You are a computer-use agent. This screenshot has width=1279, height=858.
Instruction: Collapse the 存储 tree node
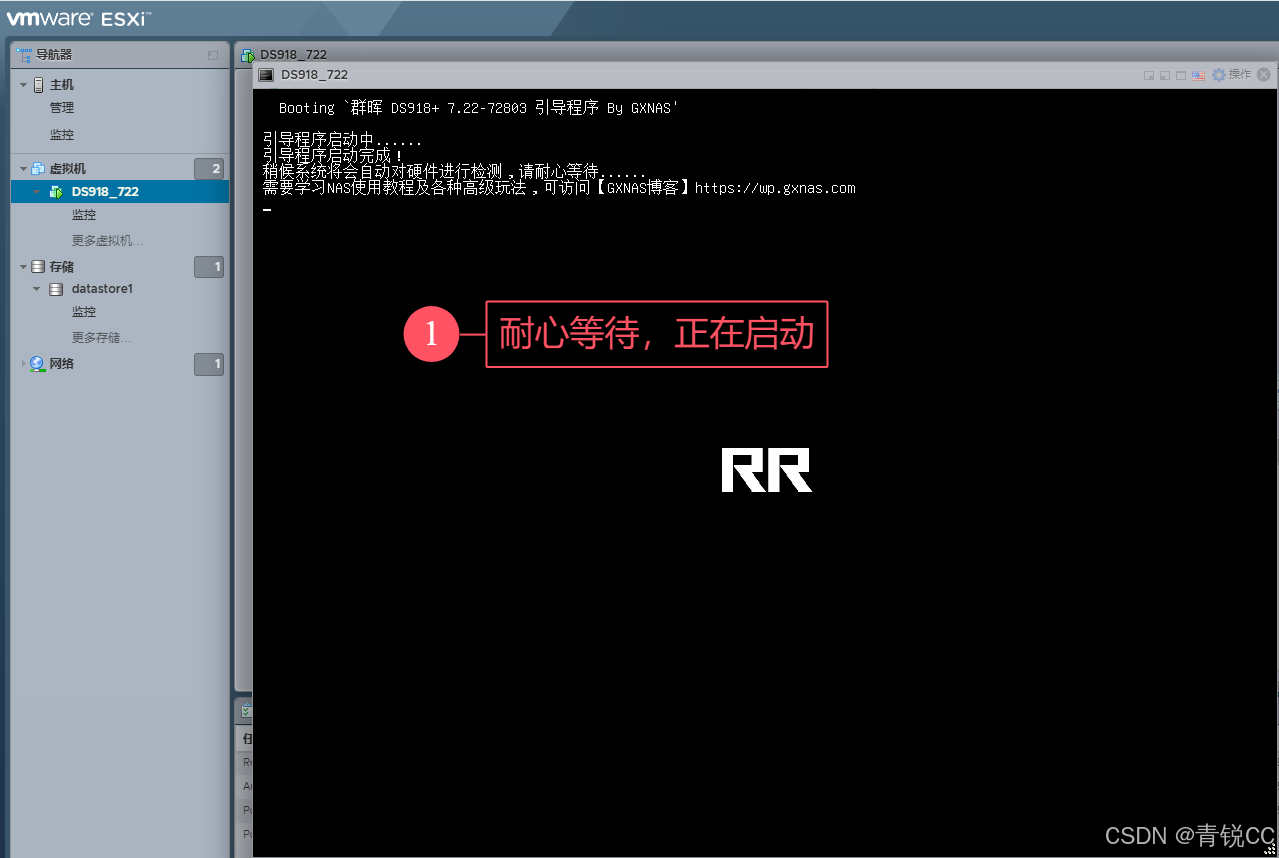click(x=24, y=267)
